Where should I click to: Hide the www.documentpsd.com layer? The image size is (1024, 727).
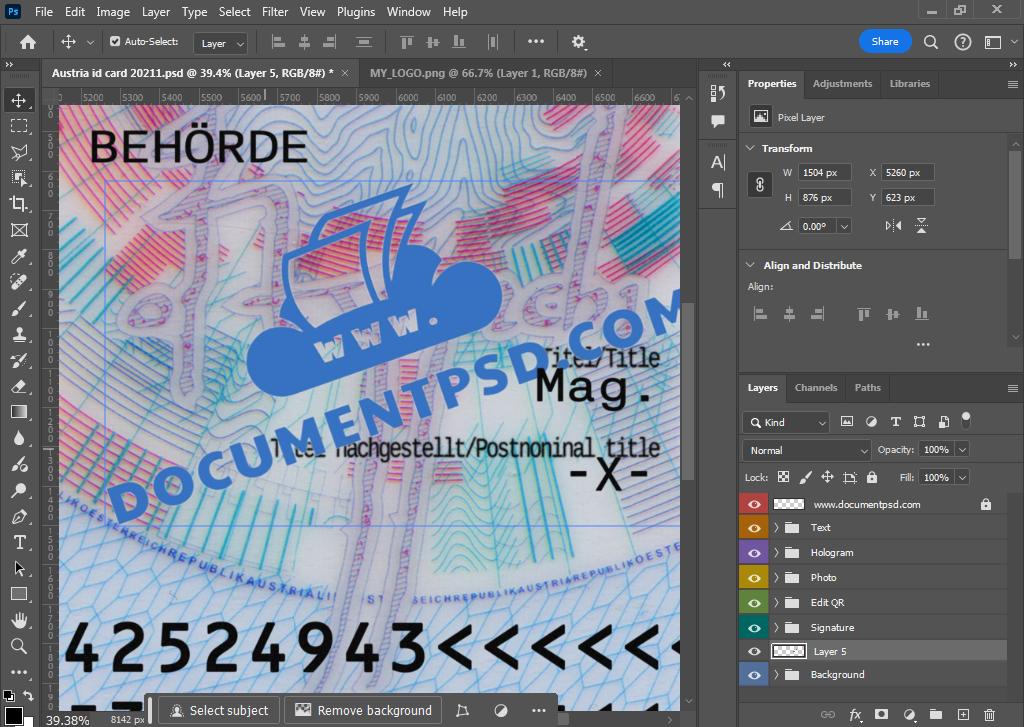click(x=754, y=504)
